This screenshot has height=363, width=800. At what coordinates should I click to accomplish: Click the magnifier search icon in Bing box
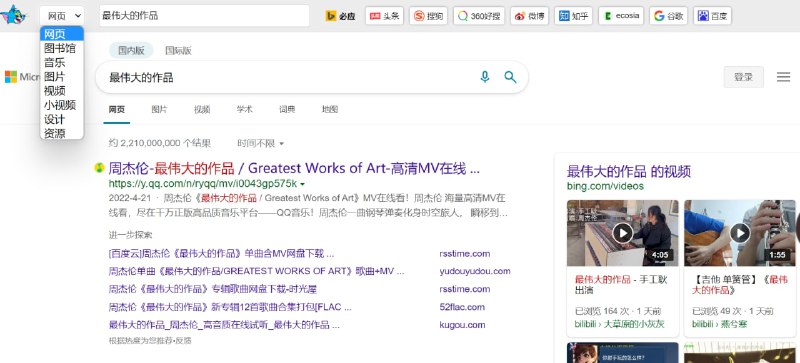click(510, 77)
